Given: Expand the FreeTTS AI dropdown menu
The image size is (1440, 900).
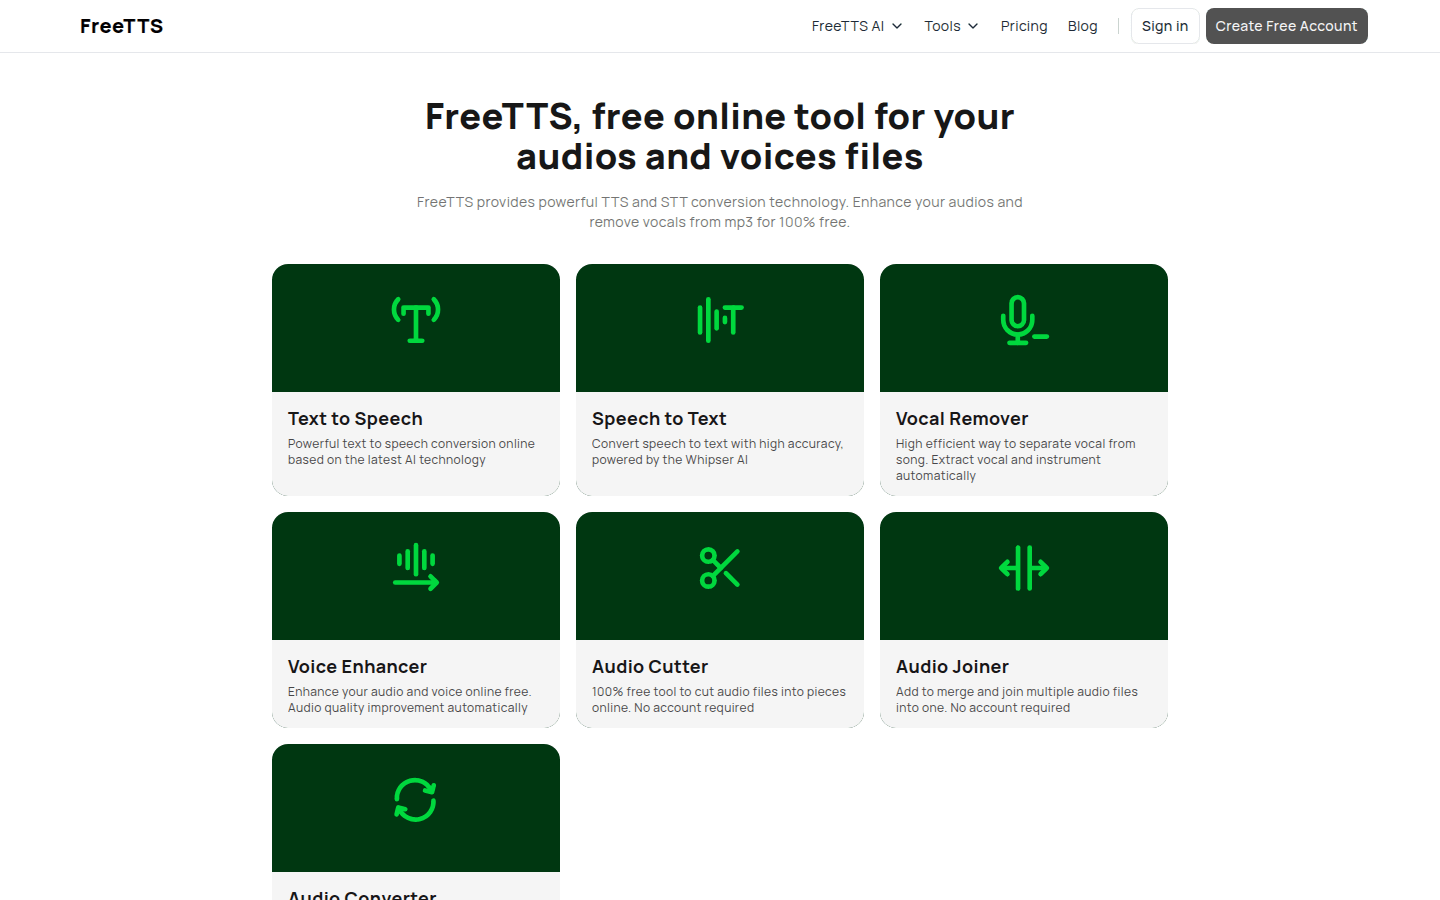Looking at the screenshot, I should click(x=856, y=26).
